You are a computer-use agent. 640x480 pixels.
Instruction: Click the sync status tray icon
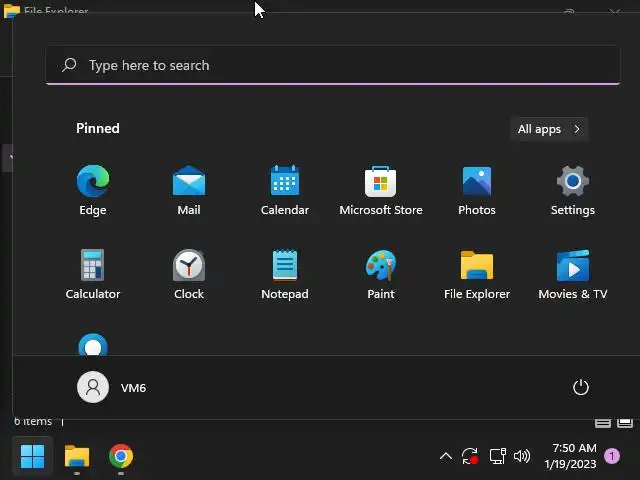(469, 456)
